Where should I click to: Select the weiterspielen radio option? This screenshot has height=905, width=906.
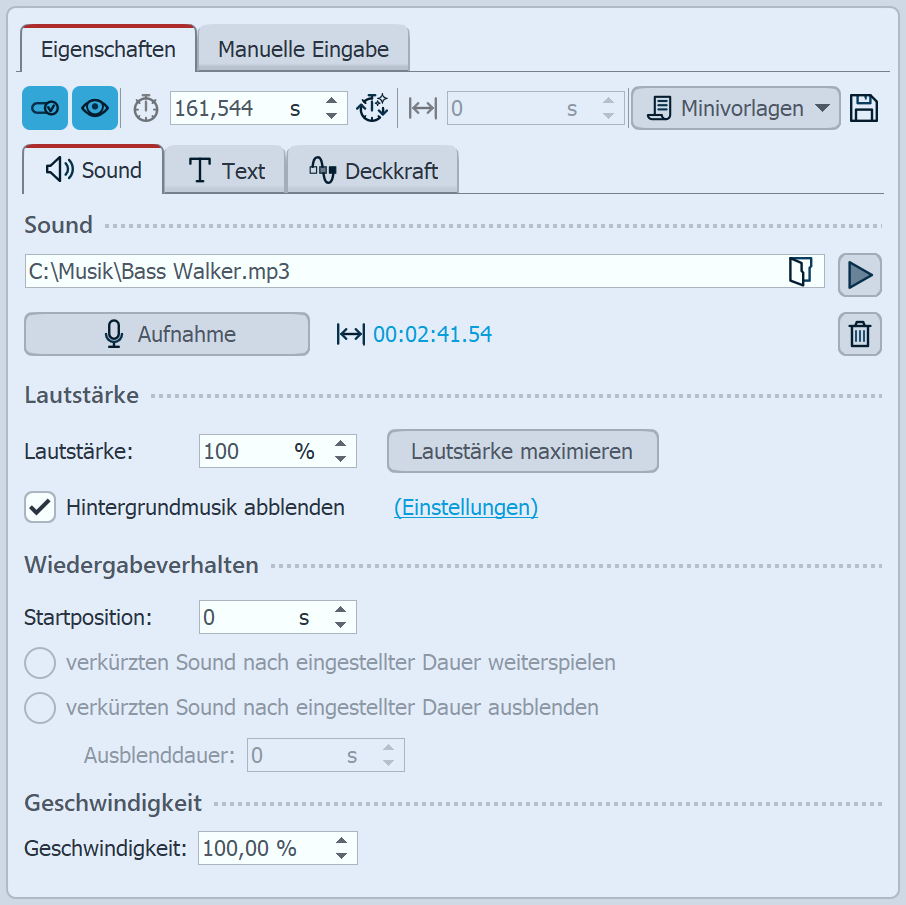point(39,662)
